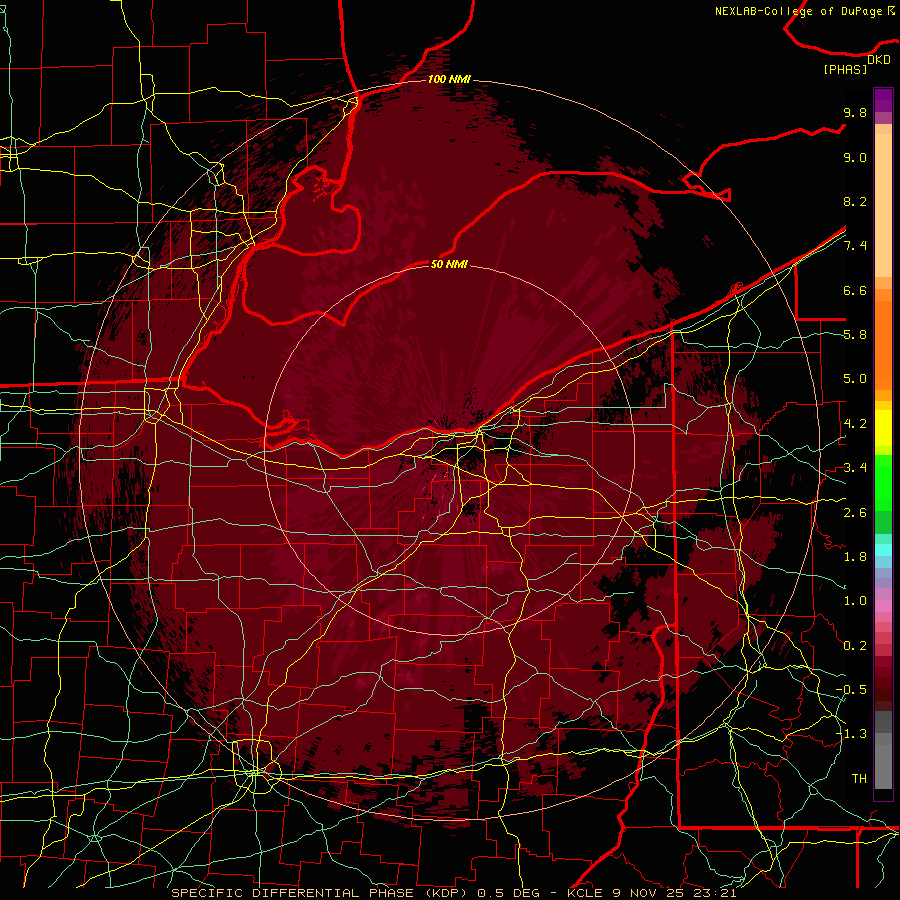Click the 9.0 value on the color scale
This screenshot has width=900, height=900.
point(855,157)
